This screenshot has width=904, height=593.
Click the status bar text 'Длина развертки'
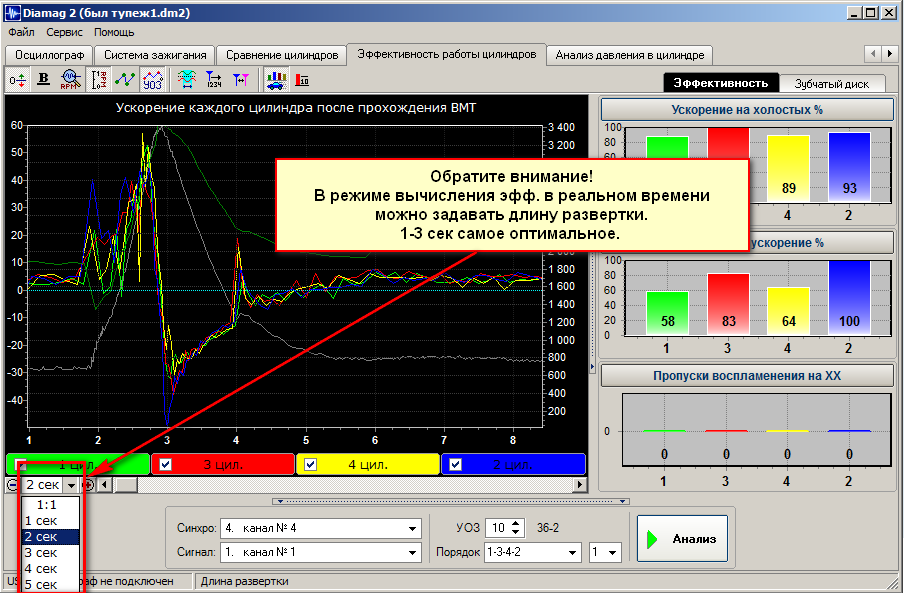244,581
